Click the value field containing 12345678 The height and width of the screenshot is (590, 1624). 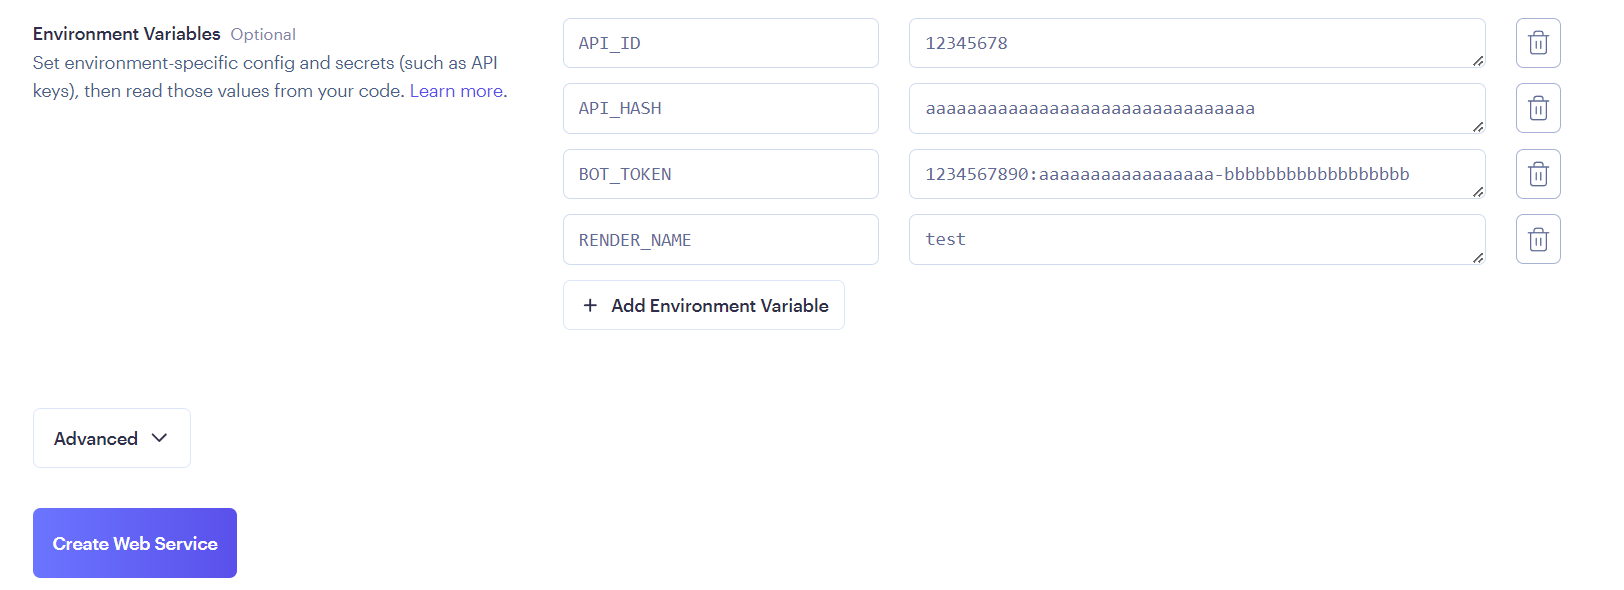1190,43
